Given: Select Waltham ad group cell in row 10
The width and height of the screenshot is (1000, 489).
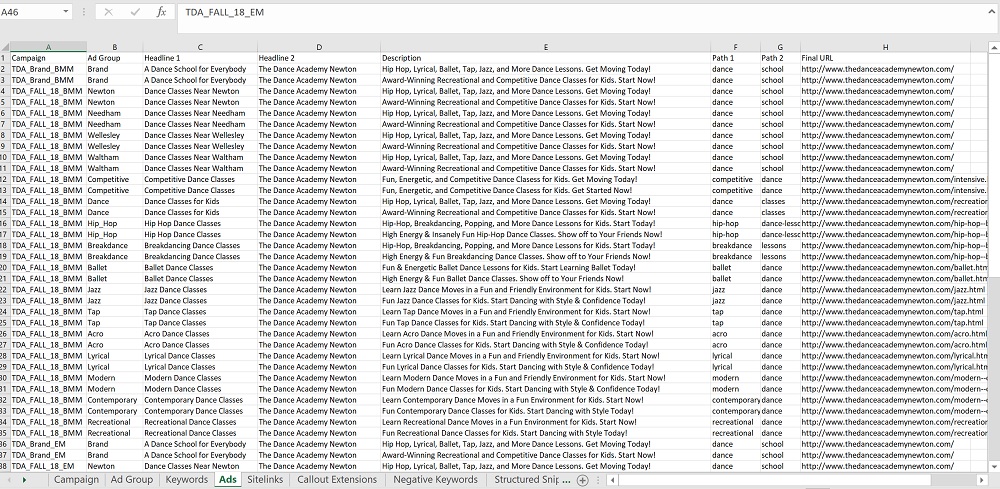Looking at the screenshot, I should click(x=114, y=157).
